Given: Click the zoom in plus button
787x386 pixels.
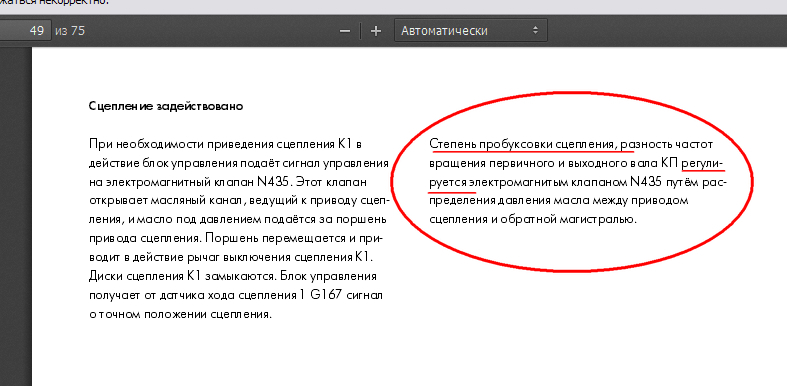Looking at the screenshot, I should pos(375,31).
